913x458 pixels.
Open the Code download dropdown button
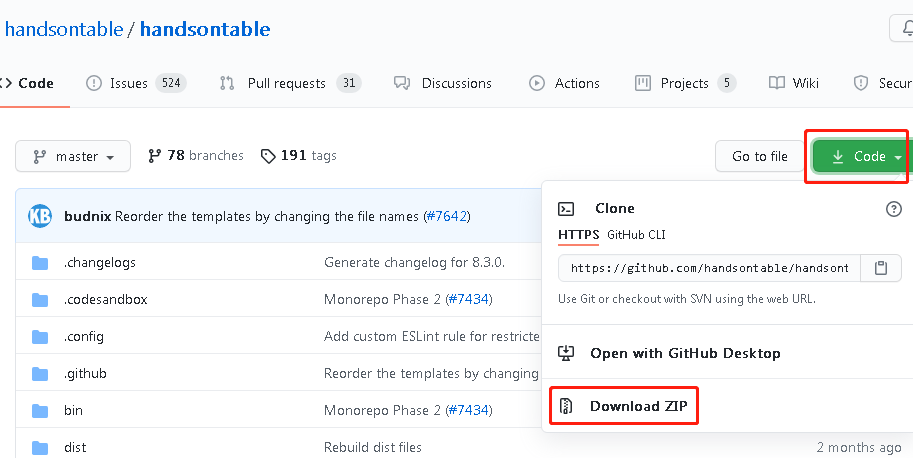[x=861, y=156]
